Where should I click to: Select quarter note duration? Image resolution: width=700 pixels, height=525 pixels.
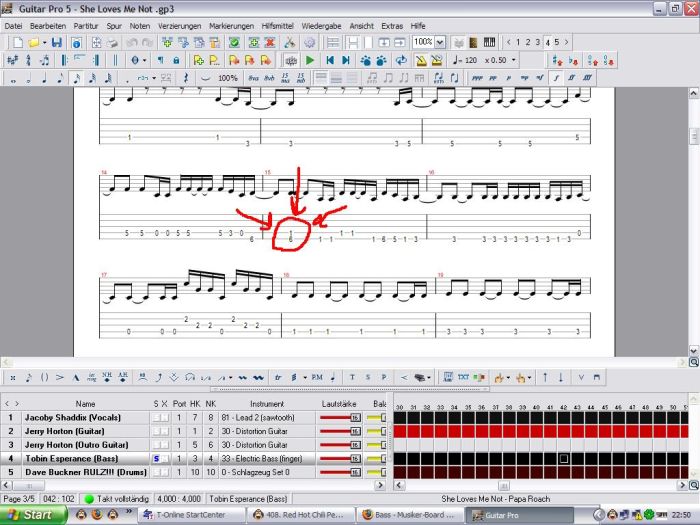pyautogui.click(x=44, y=79)
